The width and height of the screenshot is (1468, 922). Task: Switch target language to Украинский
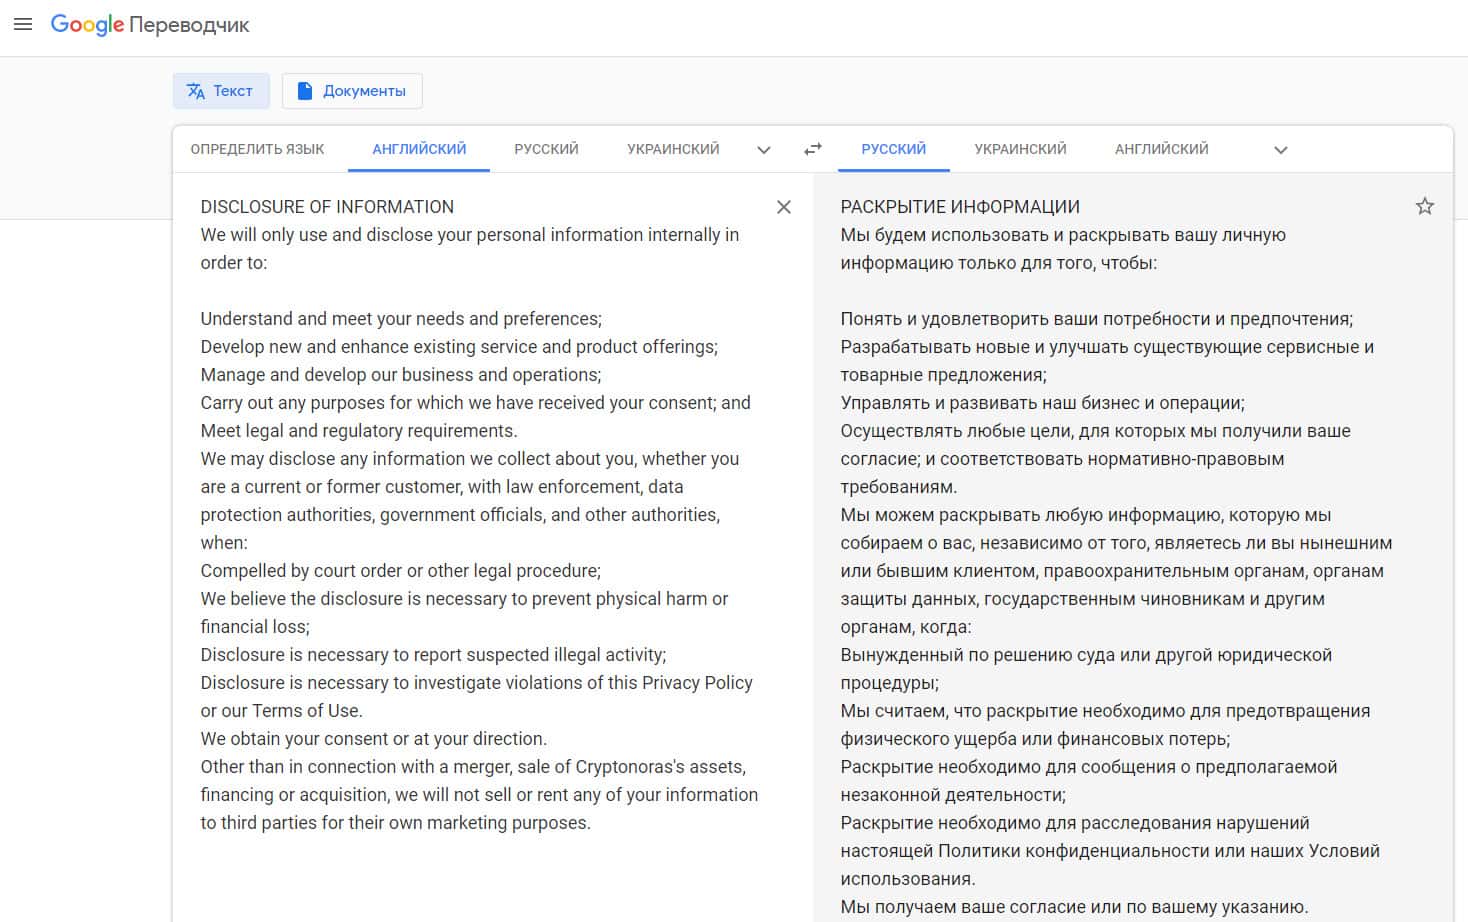1020,149
